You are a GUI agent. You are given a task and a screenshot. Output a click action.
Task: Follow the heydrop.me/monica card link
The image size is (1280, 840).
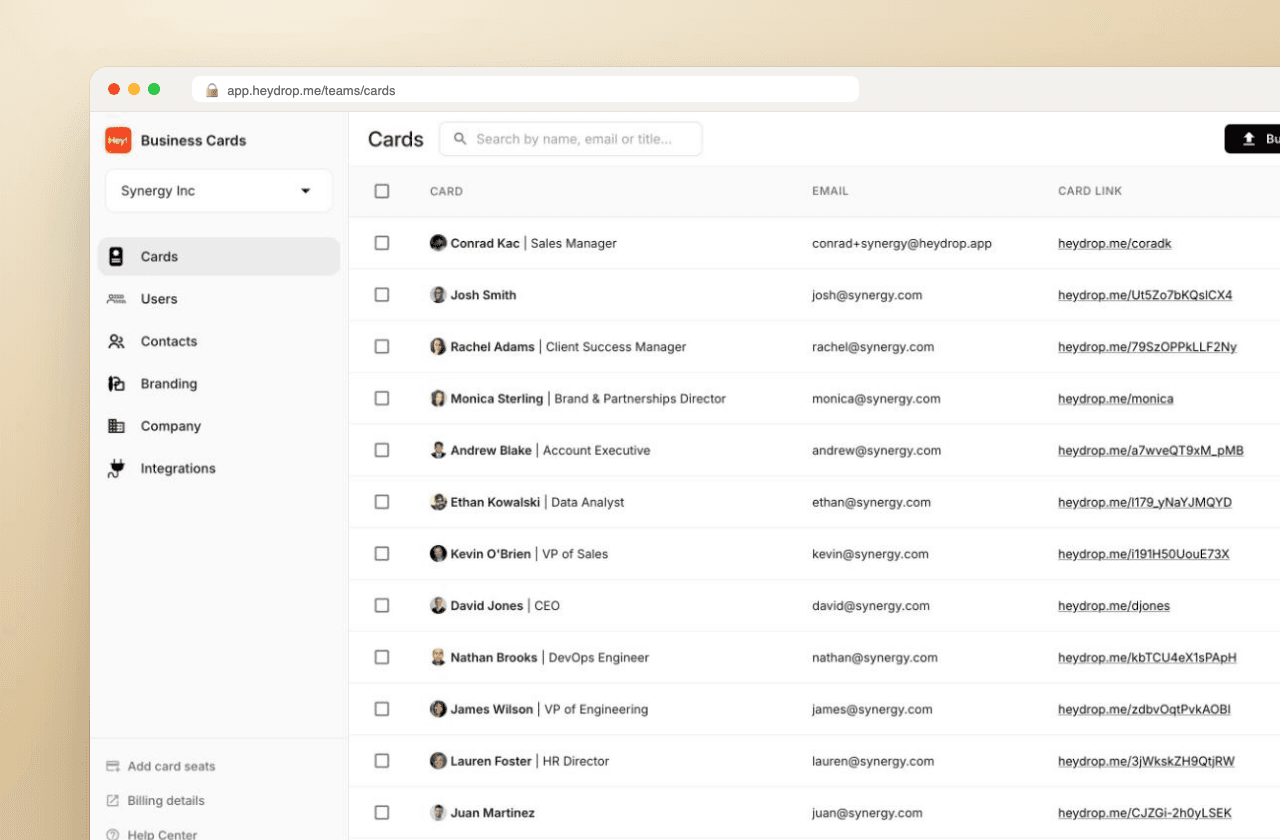[1116, 399]
